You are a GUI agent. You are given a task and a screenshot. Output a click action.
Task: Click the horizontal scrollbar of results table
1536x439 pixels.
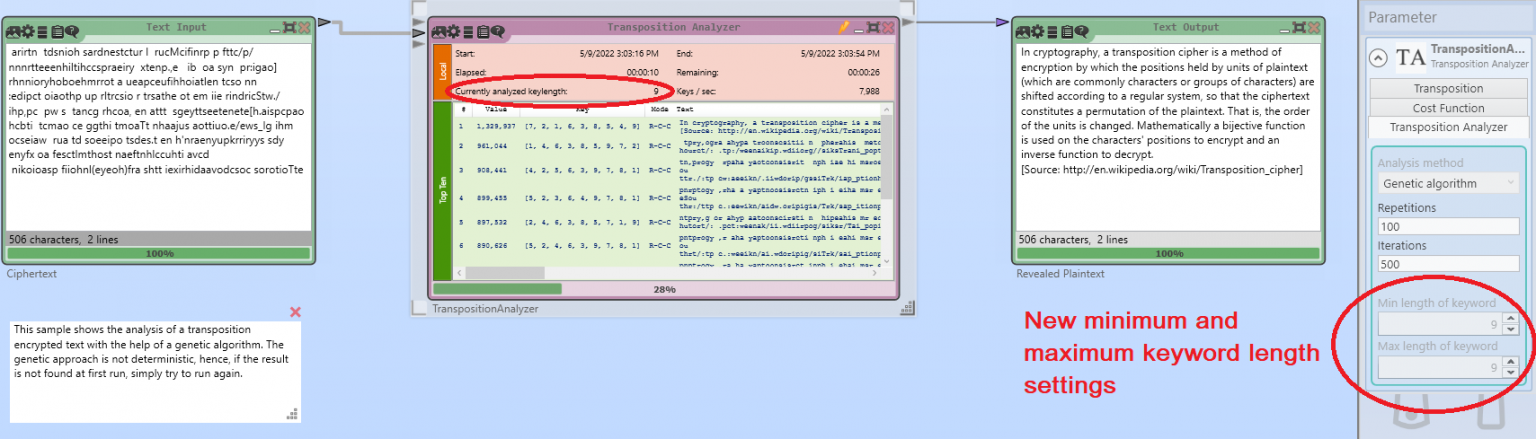click(668, 272)
